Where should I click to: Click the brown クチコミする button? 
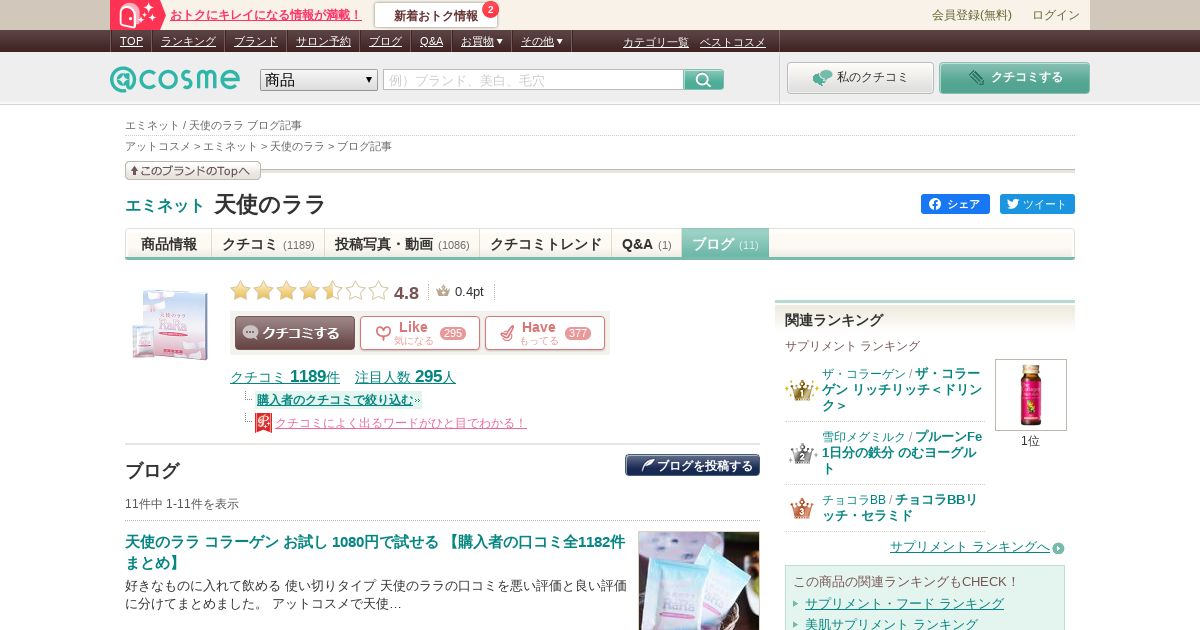295,333
